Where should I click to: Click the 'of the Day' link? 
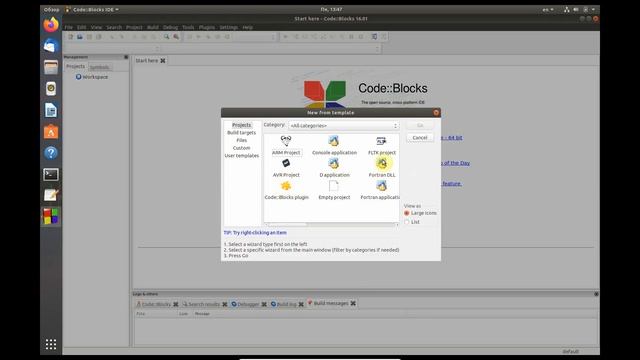[456, 163]
